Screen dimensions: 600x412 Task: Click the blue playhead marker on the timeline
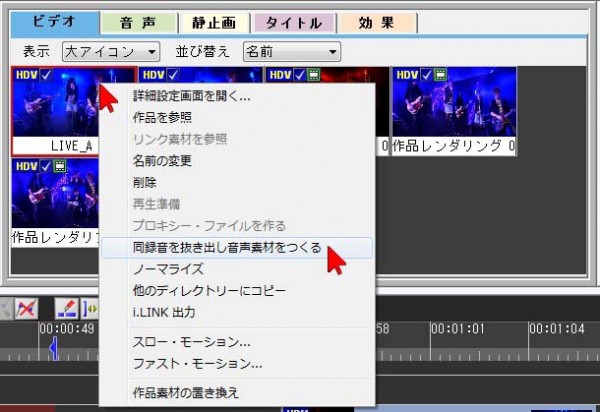click(54, 347)
